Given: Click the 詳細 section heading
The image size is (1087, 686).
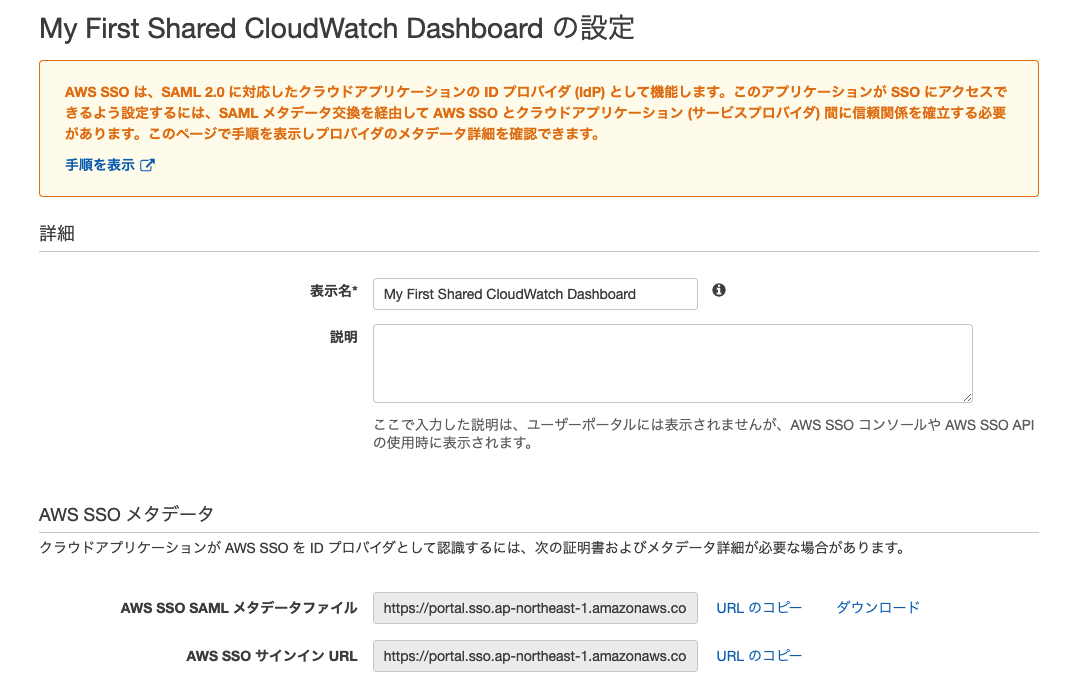Looking at the screenshot, I should coord(57,234).
